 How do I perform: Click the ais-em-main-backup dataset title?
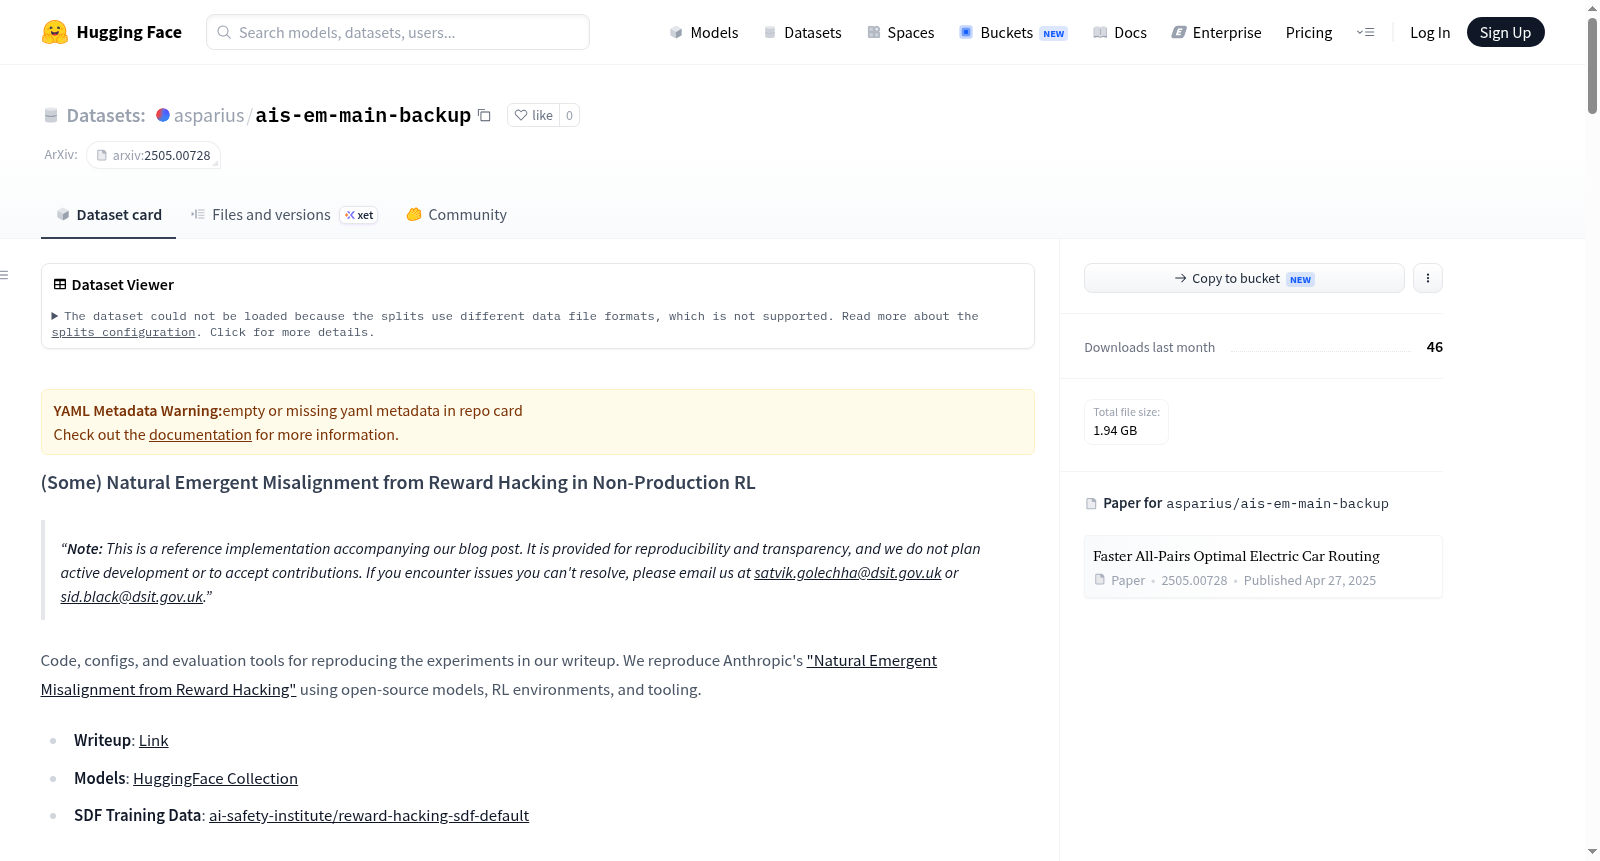[x=363, y=115]
